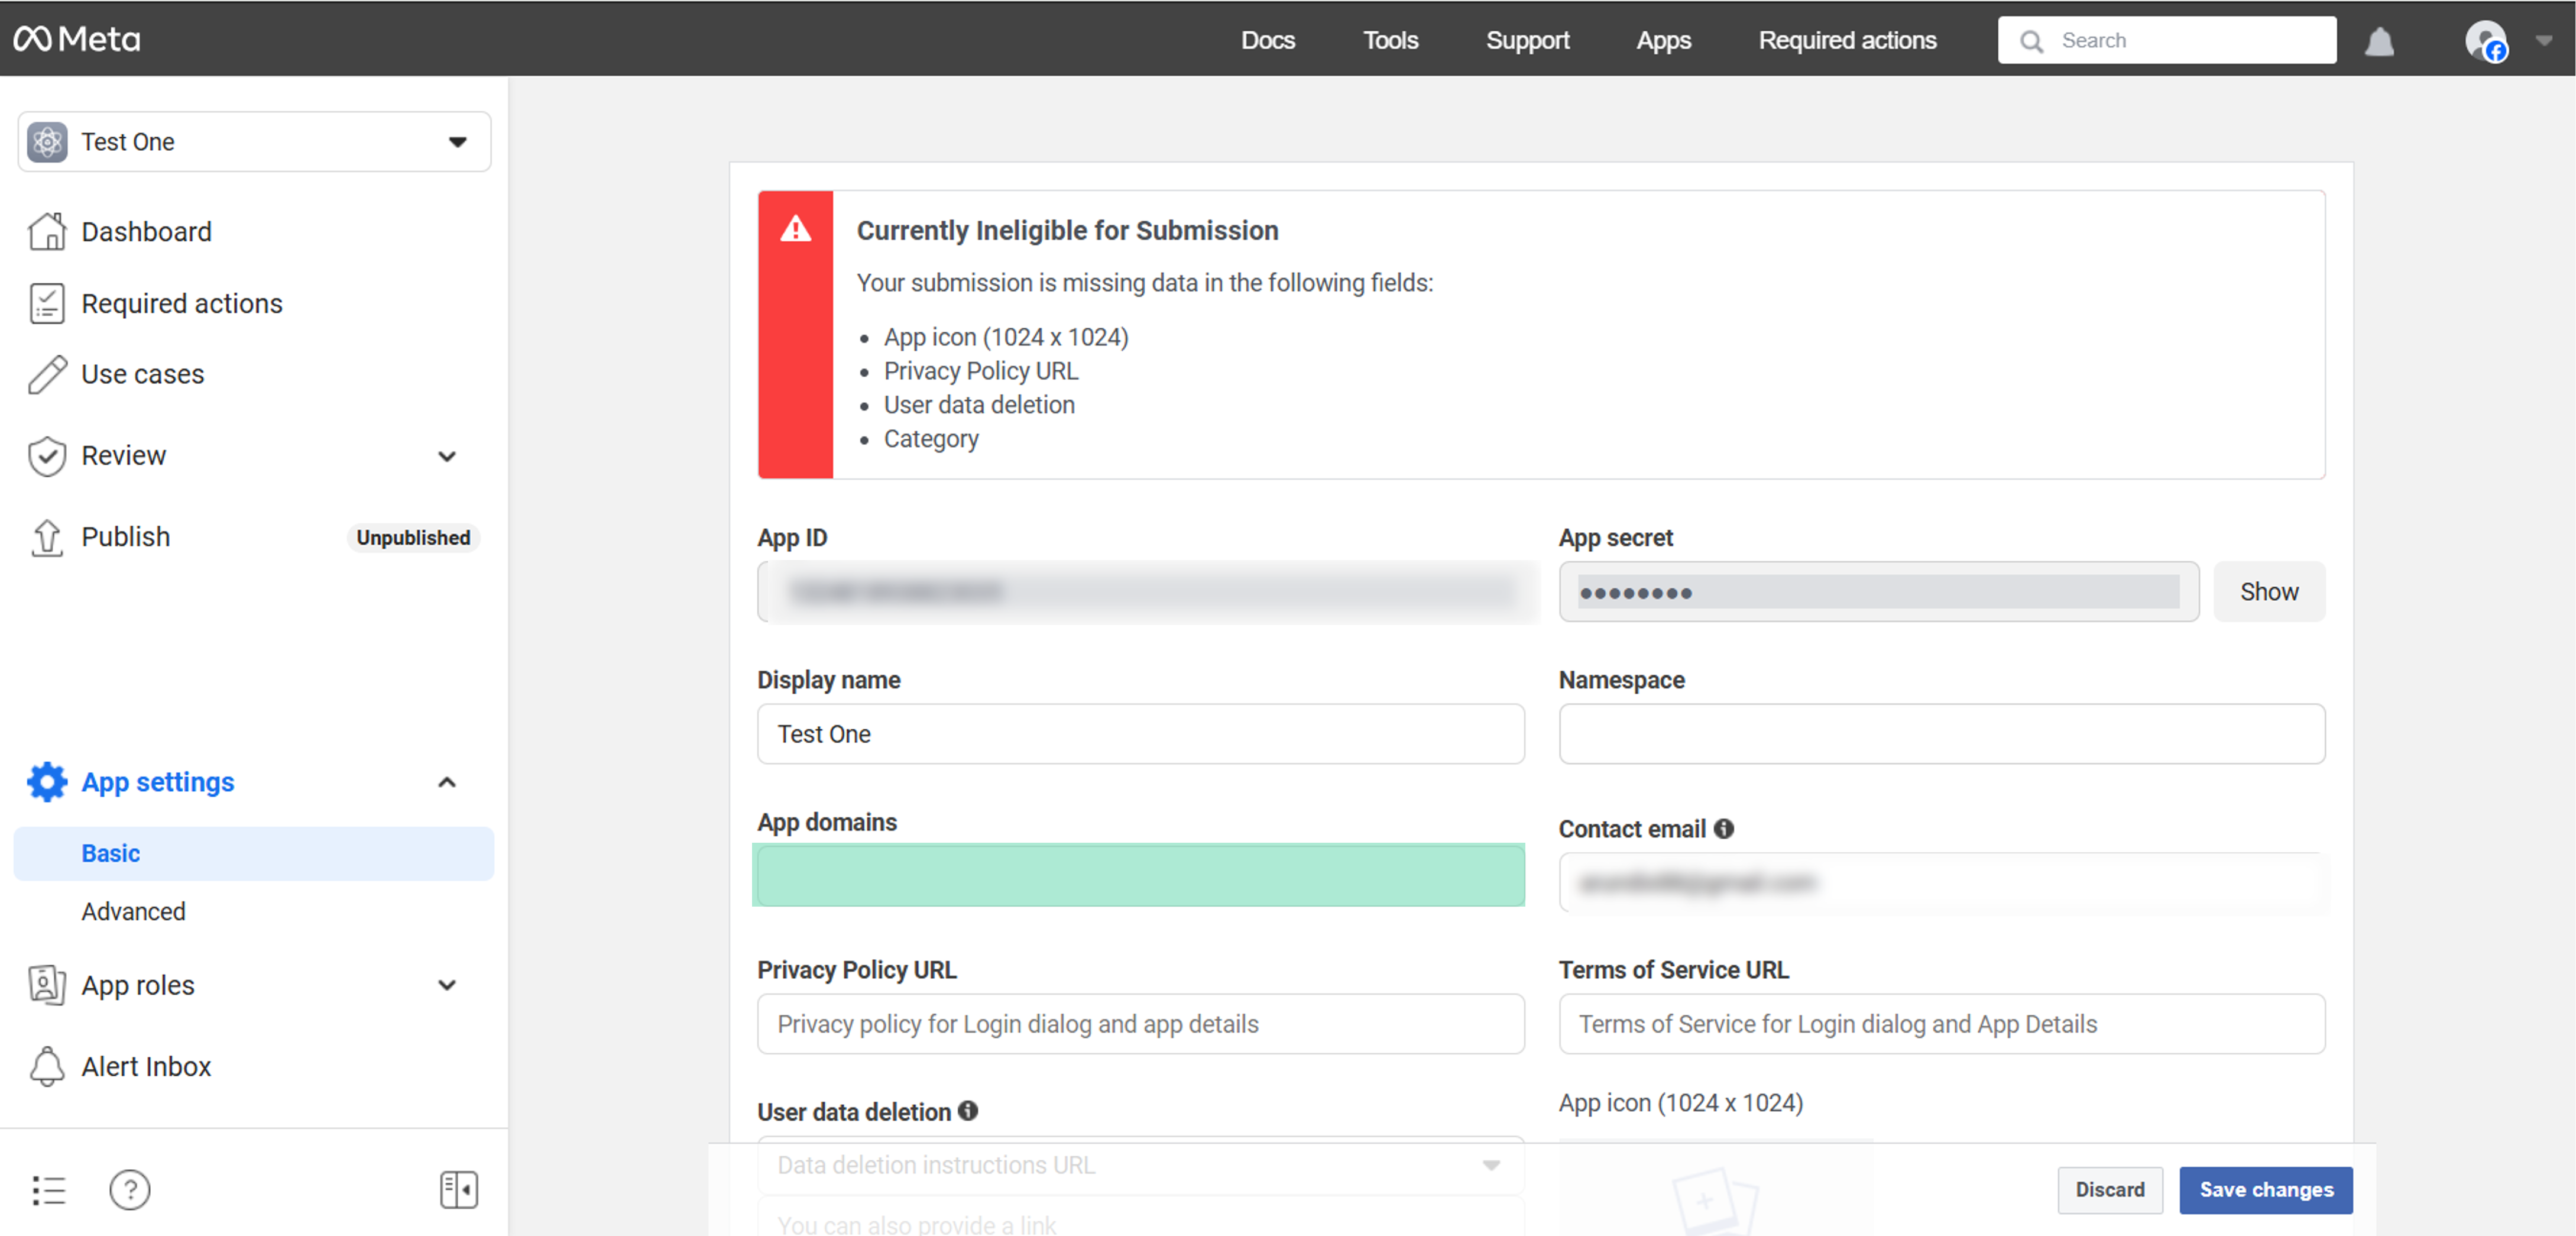The width and height of the screenshot is (2576, 1236).
Task: Show the app secret
Action: (2269, 592)
